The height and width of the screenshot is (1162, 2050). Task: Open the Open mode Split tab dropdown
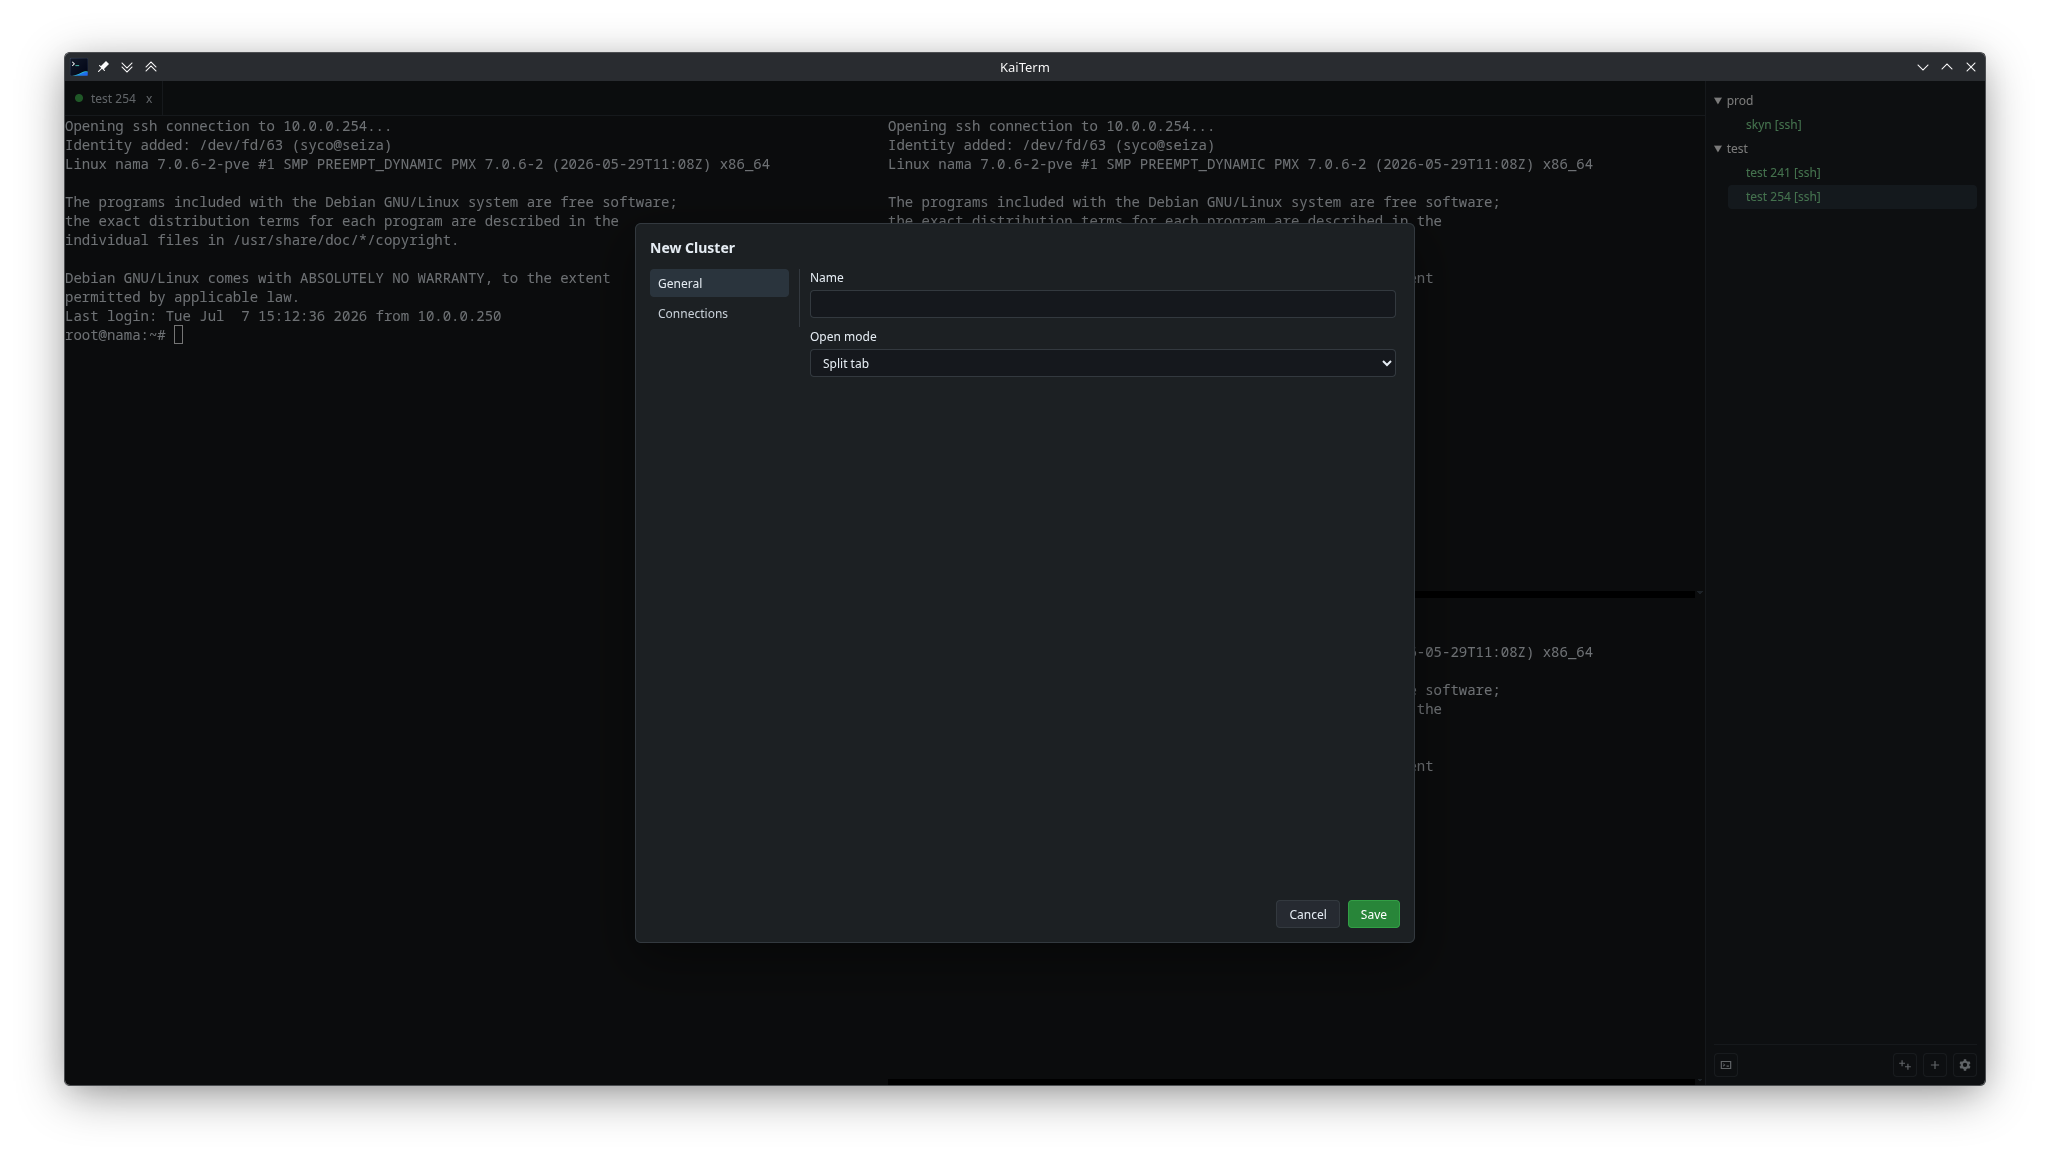click(1102, 363)
